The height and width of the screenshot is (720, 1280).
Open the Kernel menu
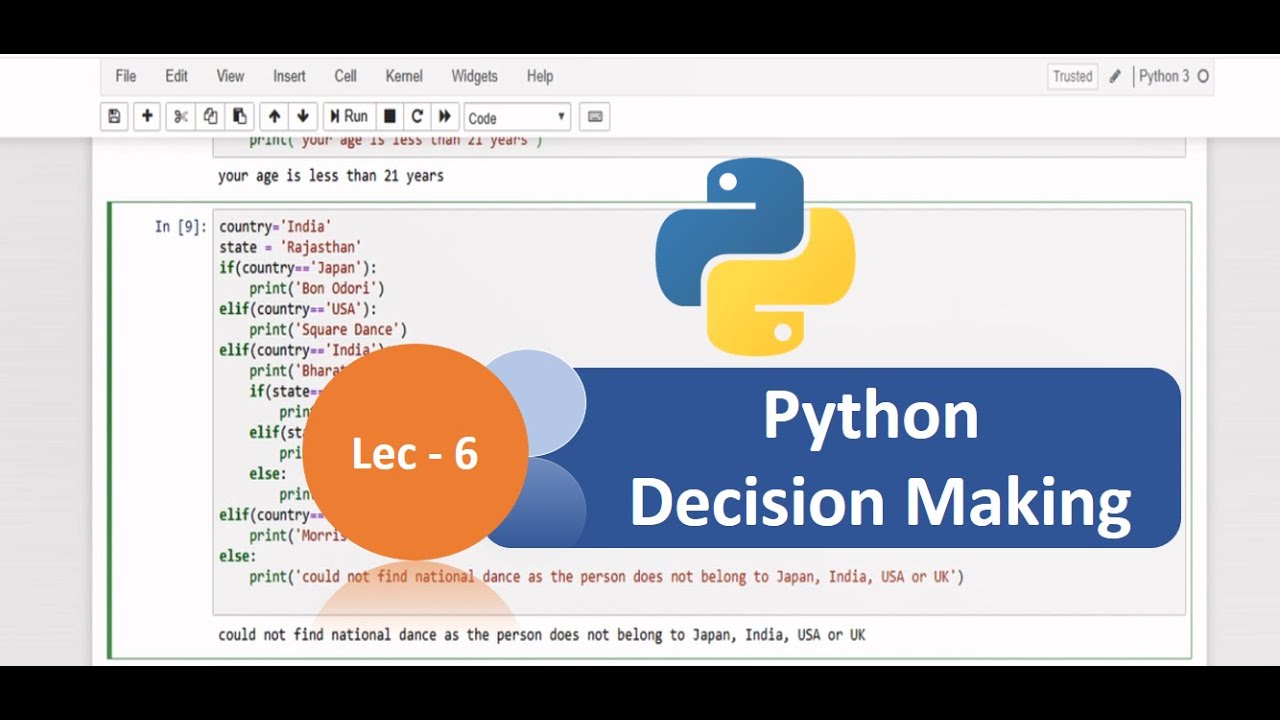coord(404,76)
